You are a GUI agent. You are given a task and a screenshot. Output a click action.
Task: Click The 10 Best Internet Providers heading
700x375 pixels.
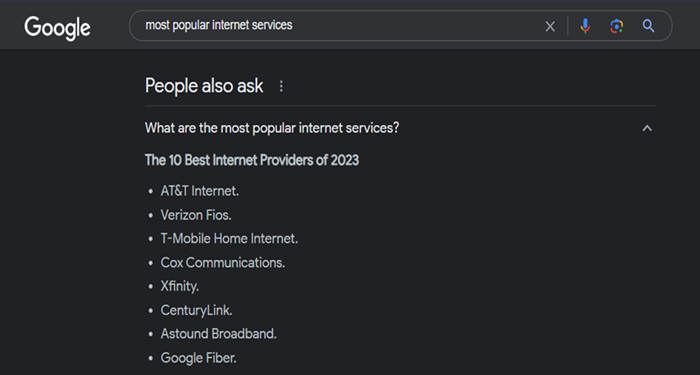[252, 160]
